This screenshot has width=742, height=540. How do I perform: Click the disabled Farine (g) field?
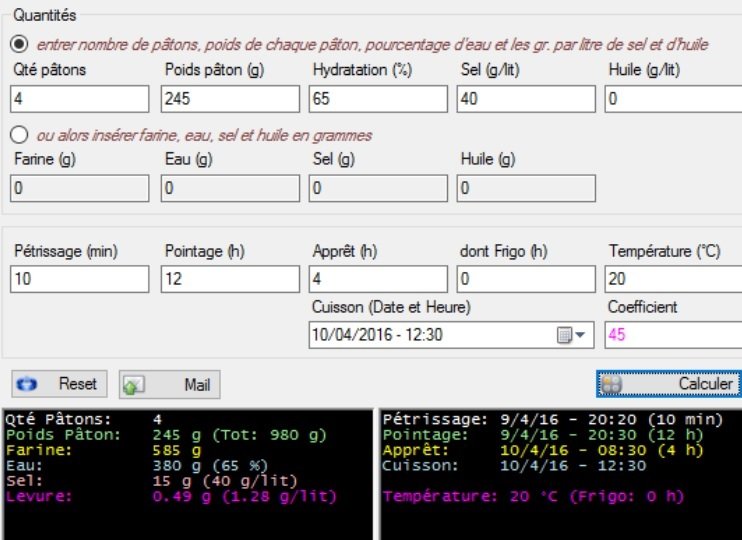80,188
